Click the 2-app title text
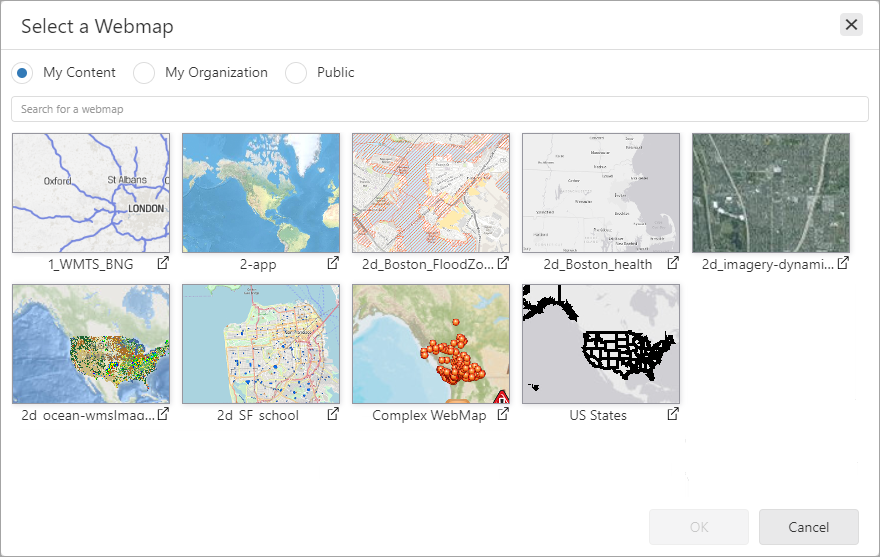 pos(258,264)
